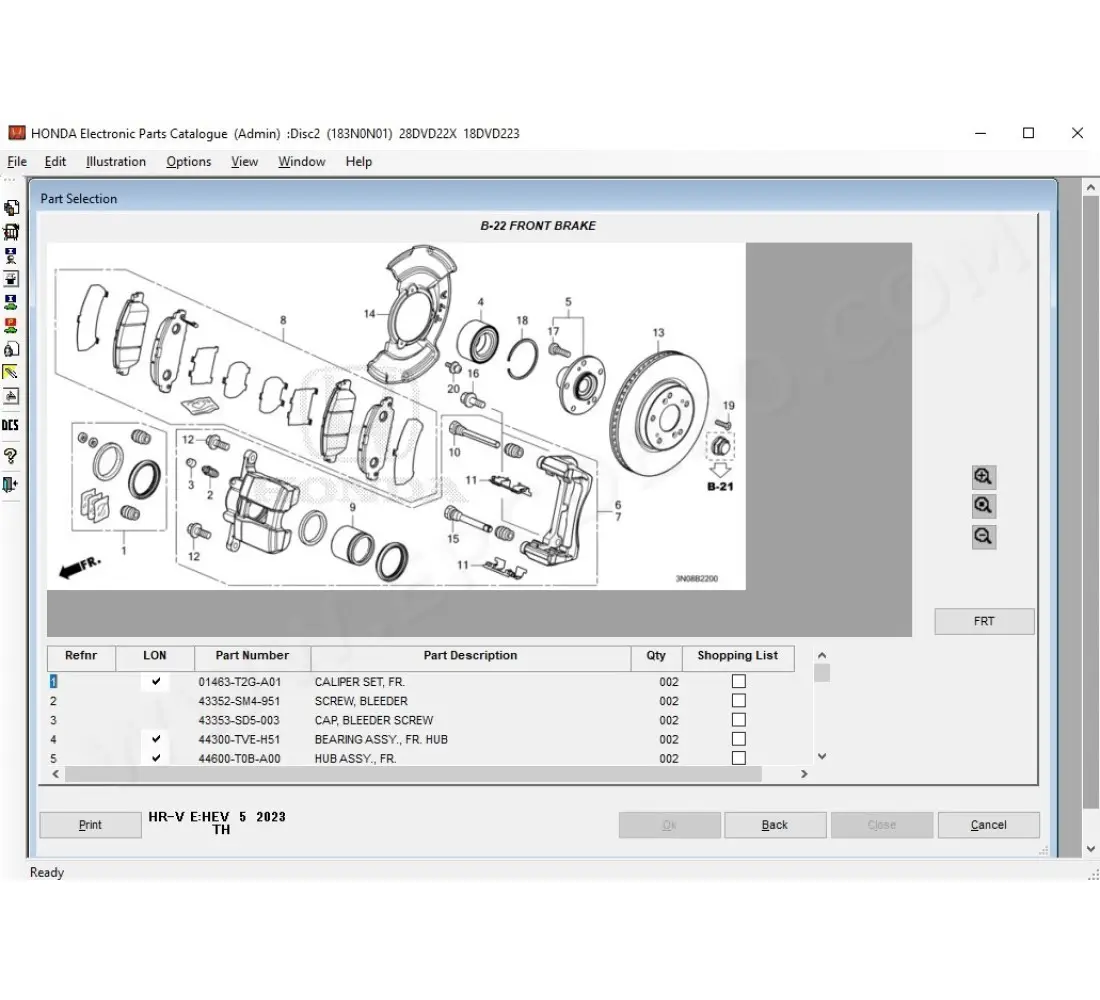Click parts table horizontal scroll left arrow
Viewport: 1100px width, 1000px height.
56,774
